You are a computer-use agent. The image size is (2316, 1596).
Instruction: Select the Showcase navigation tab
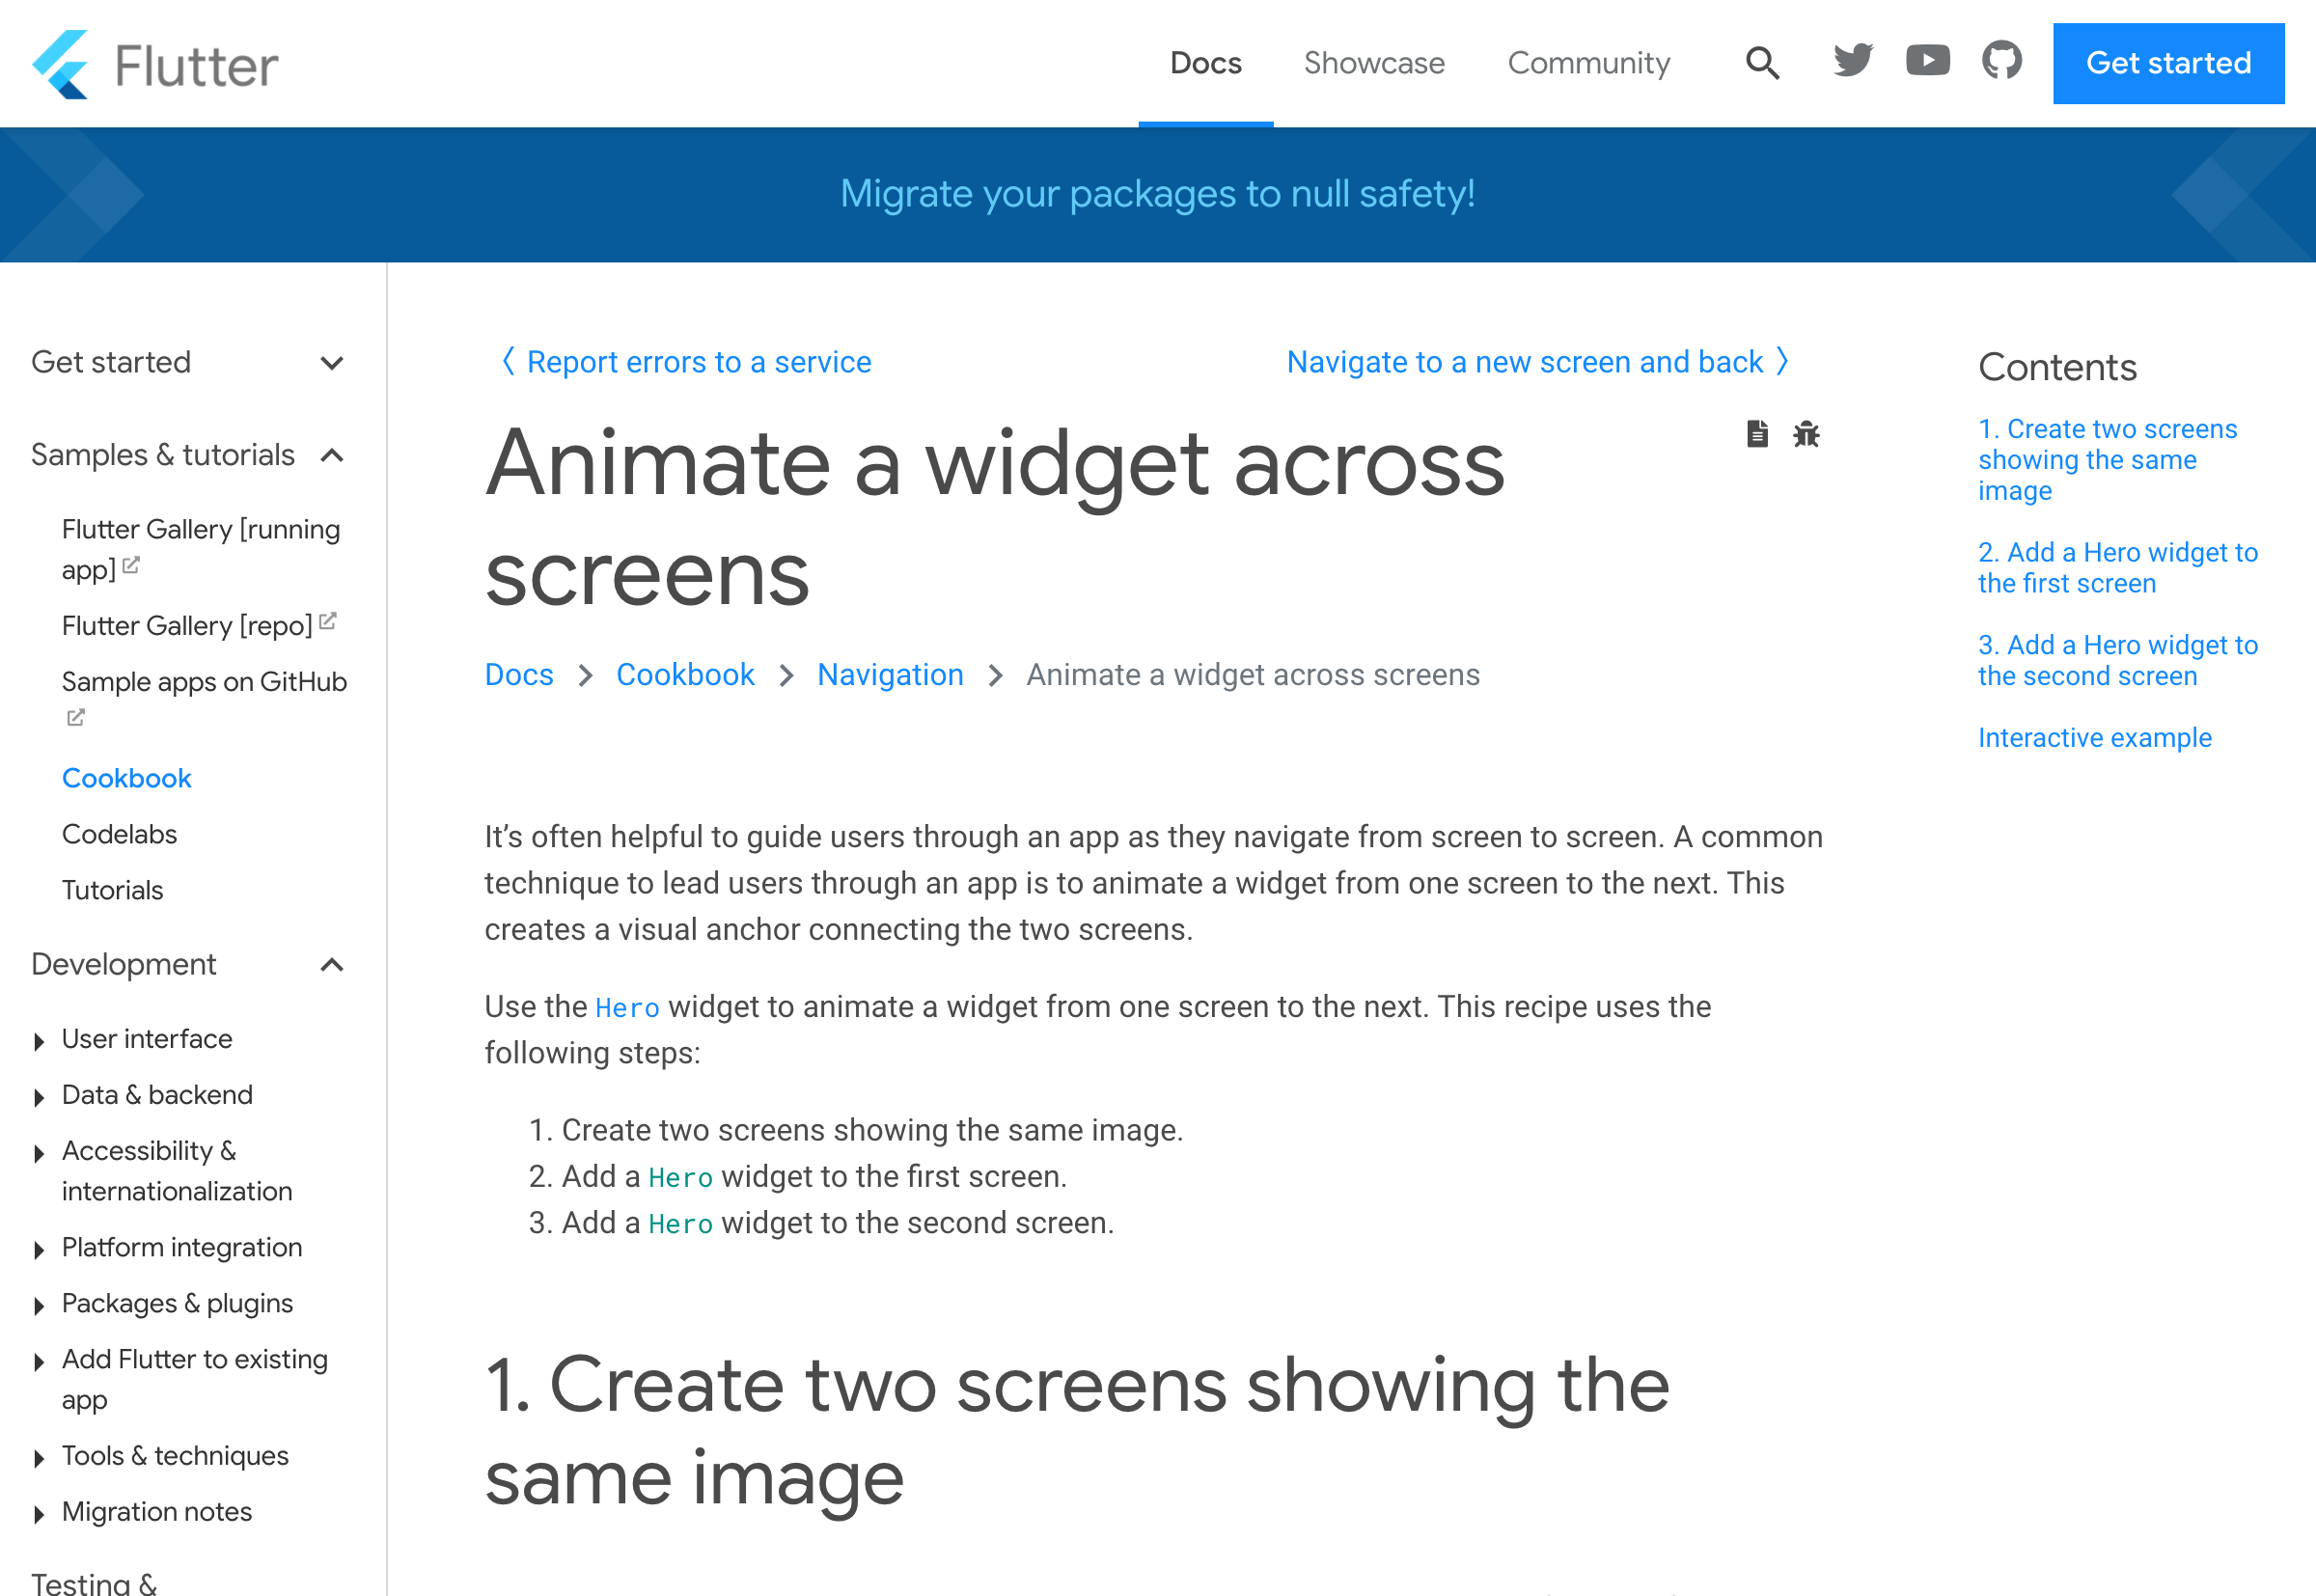pyautogui.click(x=1372, y=64)
